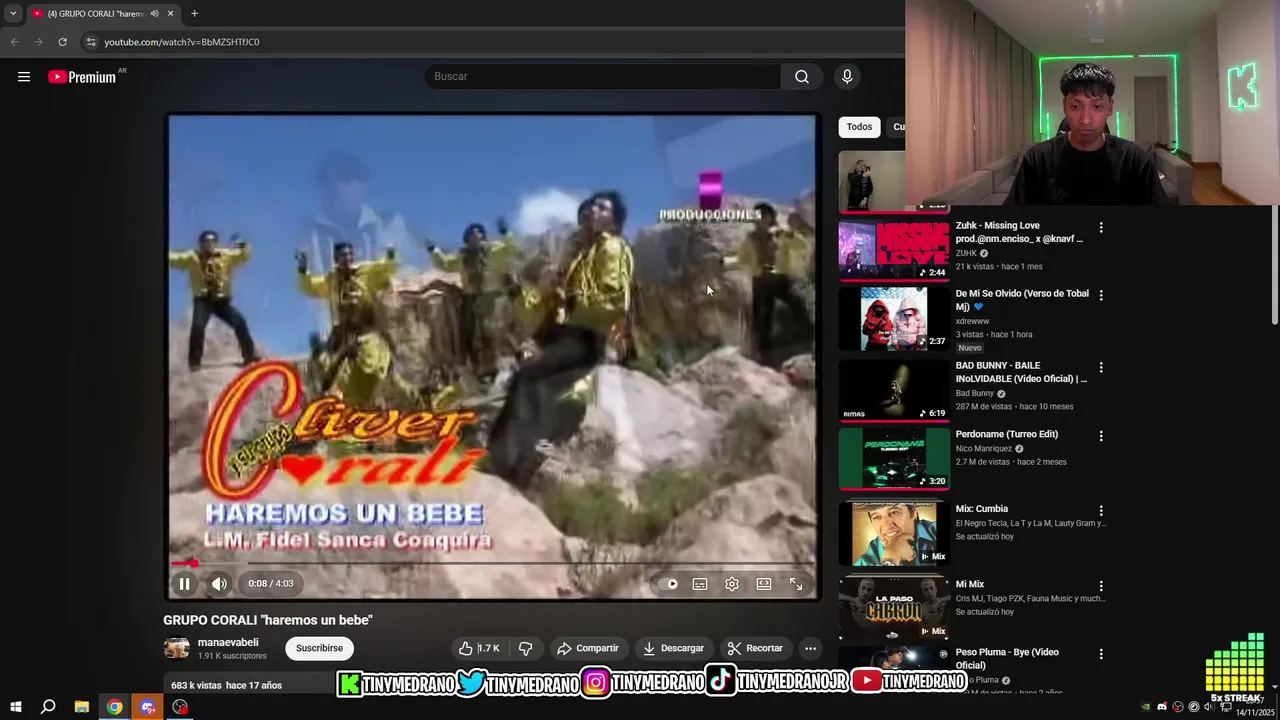Open the Mi Mix playlist thumbnail
Screen dimensions: 1280x720
894,608
